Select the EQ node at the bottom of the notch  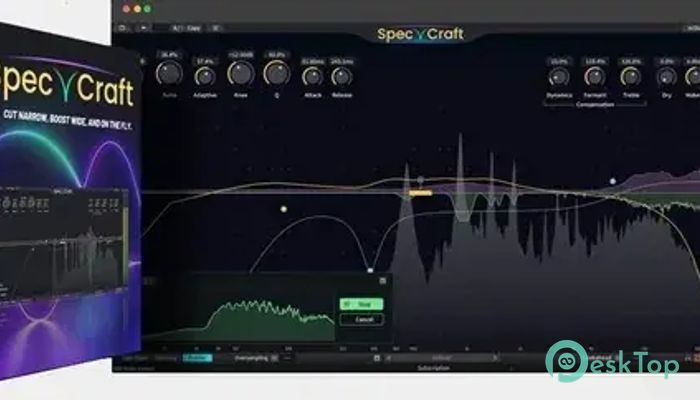coord(370,270)
